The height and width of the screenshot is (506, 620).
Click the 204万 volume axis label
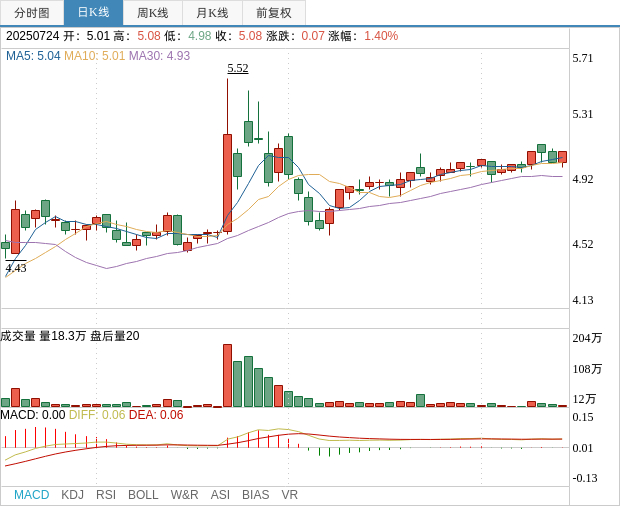587,338
